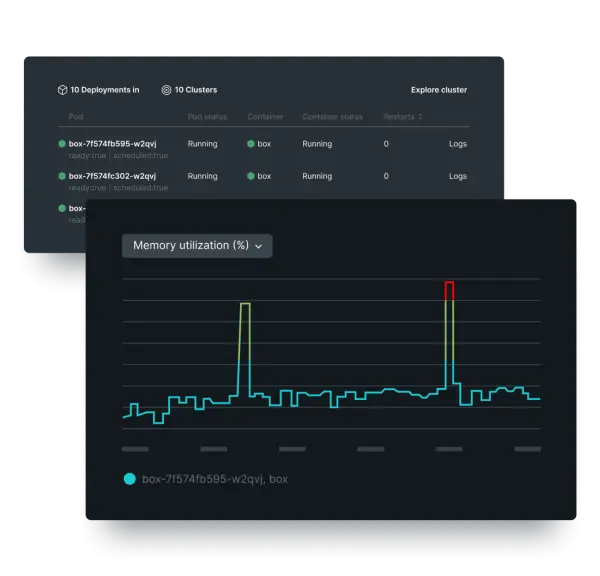The image size is (600, 576).
Task: Sort by the Restarts column header
Action: (x=403, y=117)
